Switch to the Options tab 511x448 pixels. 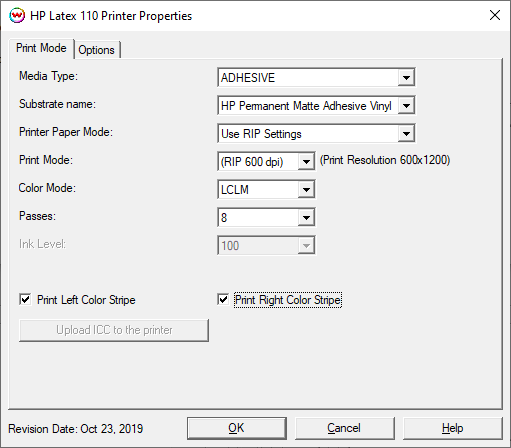[97, 50]
